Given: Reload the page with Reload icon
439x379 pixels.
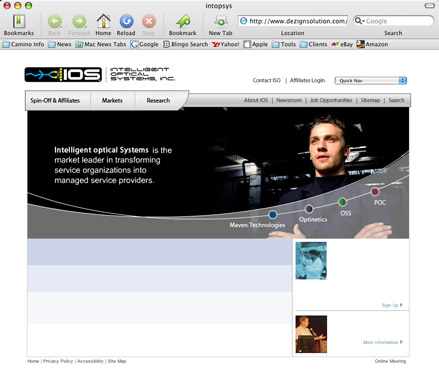Looking at the screenshot, I should pyautogui.click(x=126, y=21).
